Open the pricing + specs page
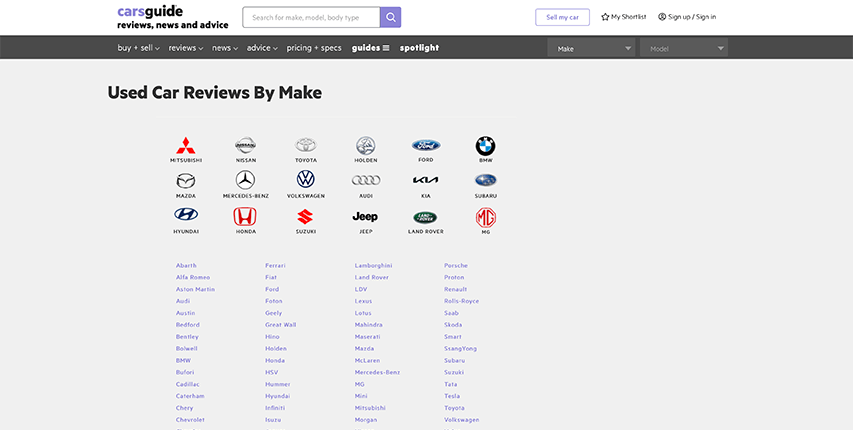This screenshot has width=853, height=430. (314, 48)
